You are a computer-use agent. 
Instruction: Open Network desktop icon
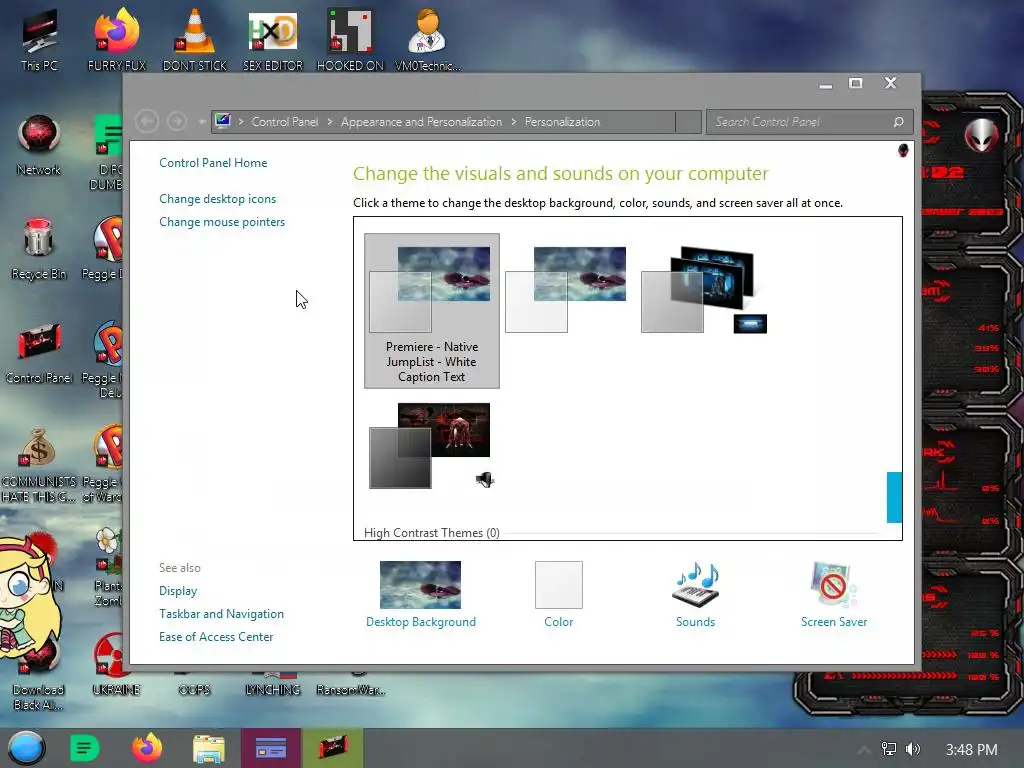(x=39, y=144)
